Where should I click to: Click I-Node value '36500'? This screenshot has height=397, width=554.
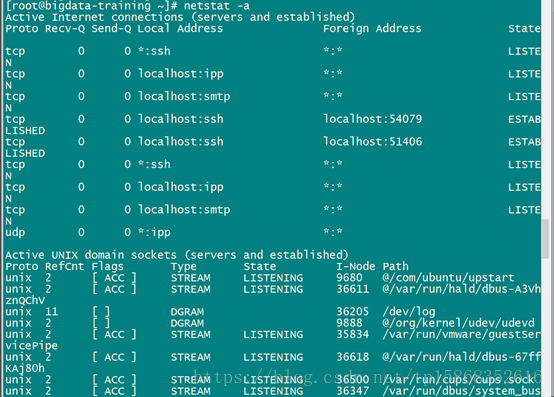click(x=353, y=380)
